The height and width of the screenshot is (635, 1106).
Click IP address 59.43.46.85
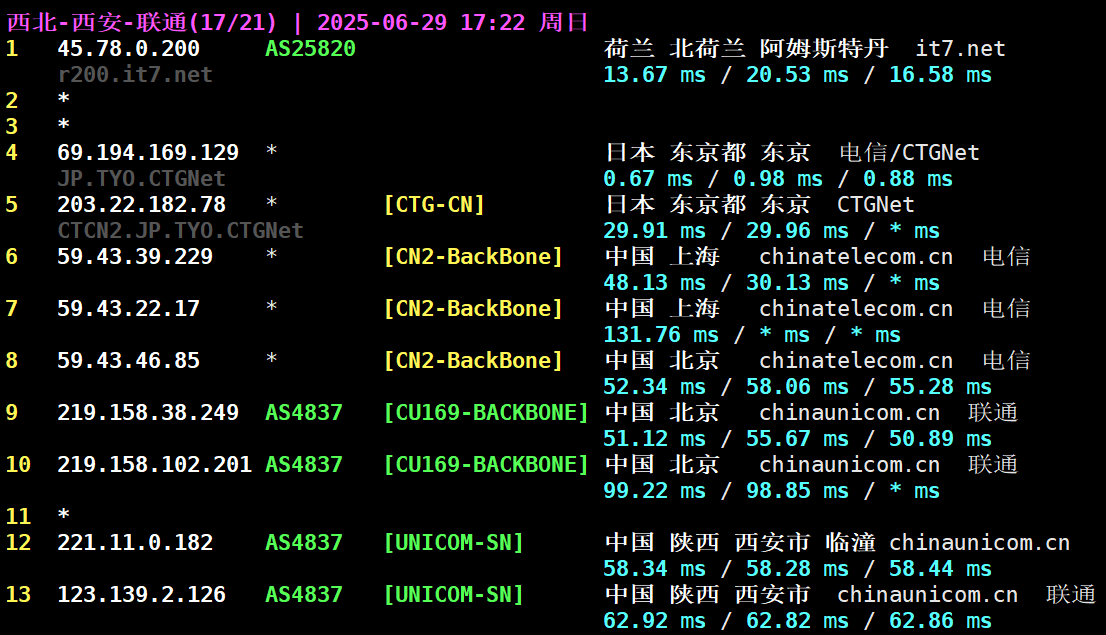[x=128, y=361]
